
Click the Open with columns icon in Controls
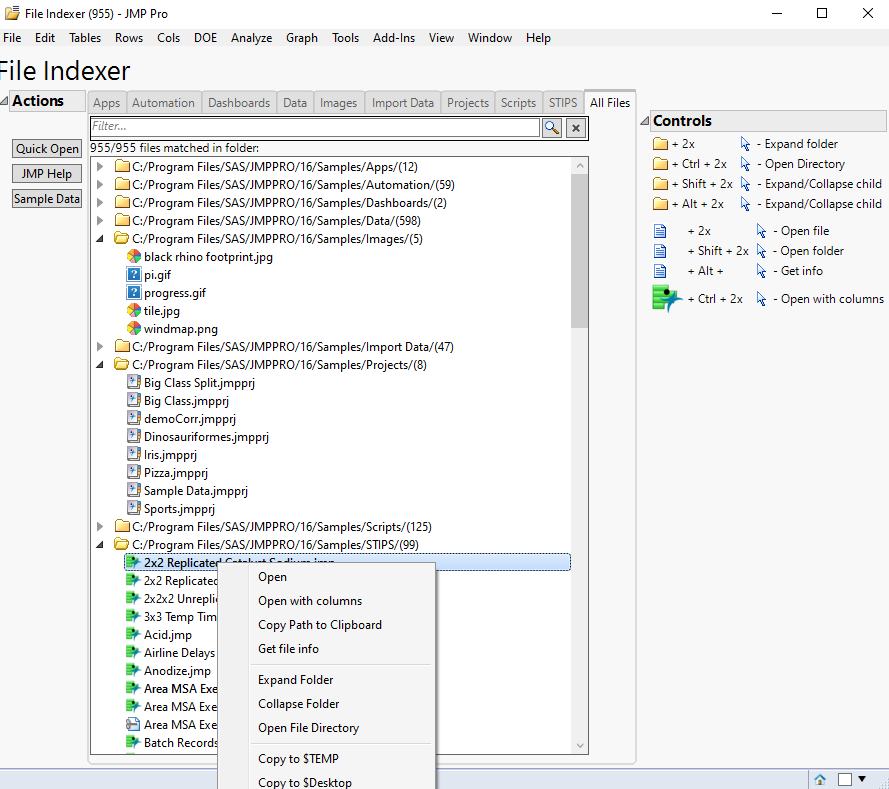coord(667,298)
